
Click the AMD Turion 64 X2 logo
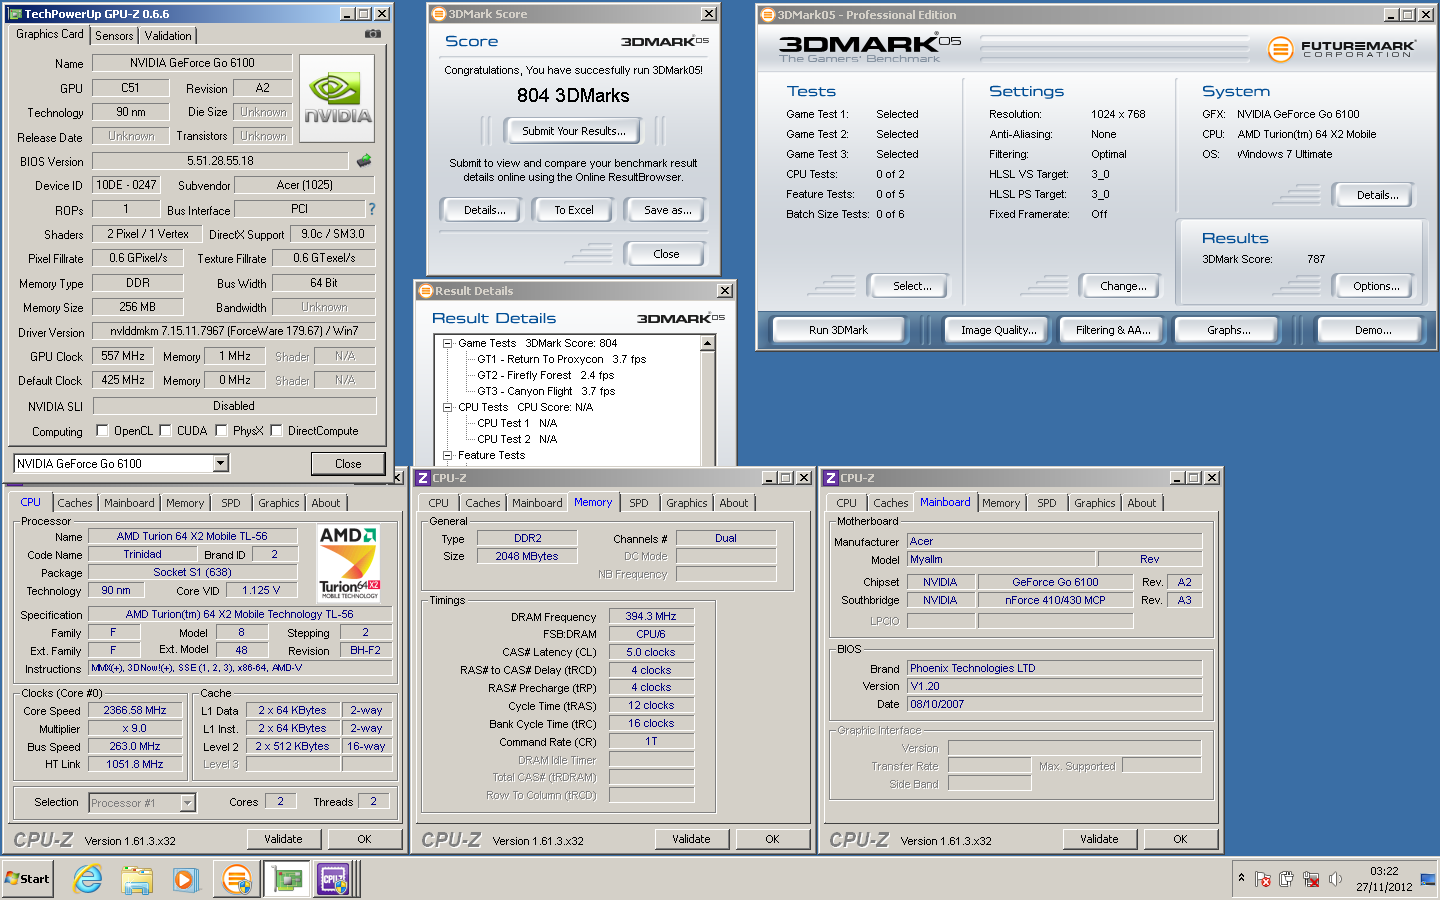coord(348,562)
